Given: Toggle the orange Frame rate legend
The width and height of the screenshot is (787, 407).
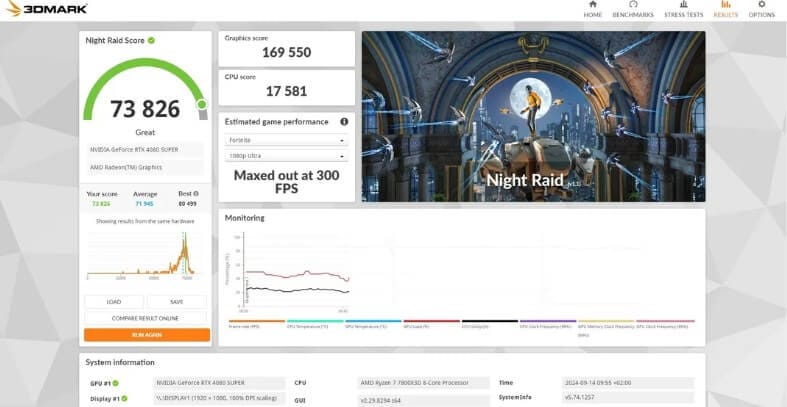Looking at the screenshot, I should 256,324.
